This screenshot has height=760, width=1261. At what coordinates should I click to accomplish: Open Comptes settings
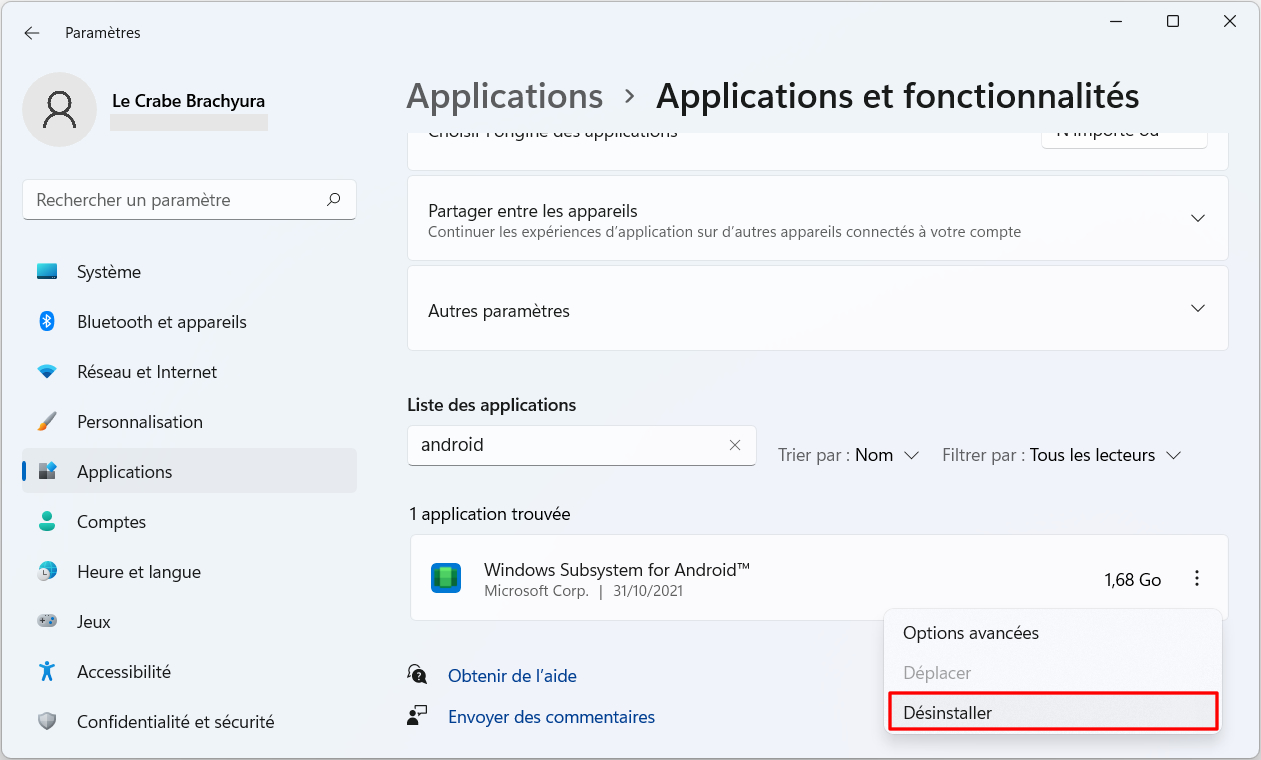(x=189, y=522)
